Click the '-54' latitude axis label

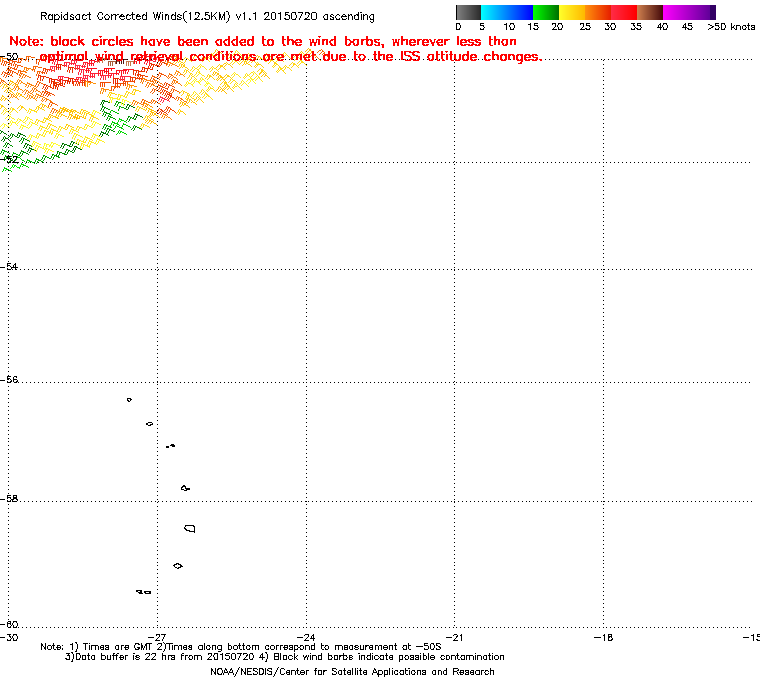tap(10, 267)
